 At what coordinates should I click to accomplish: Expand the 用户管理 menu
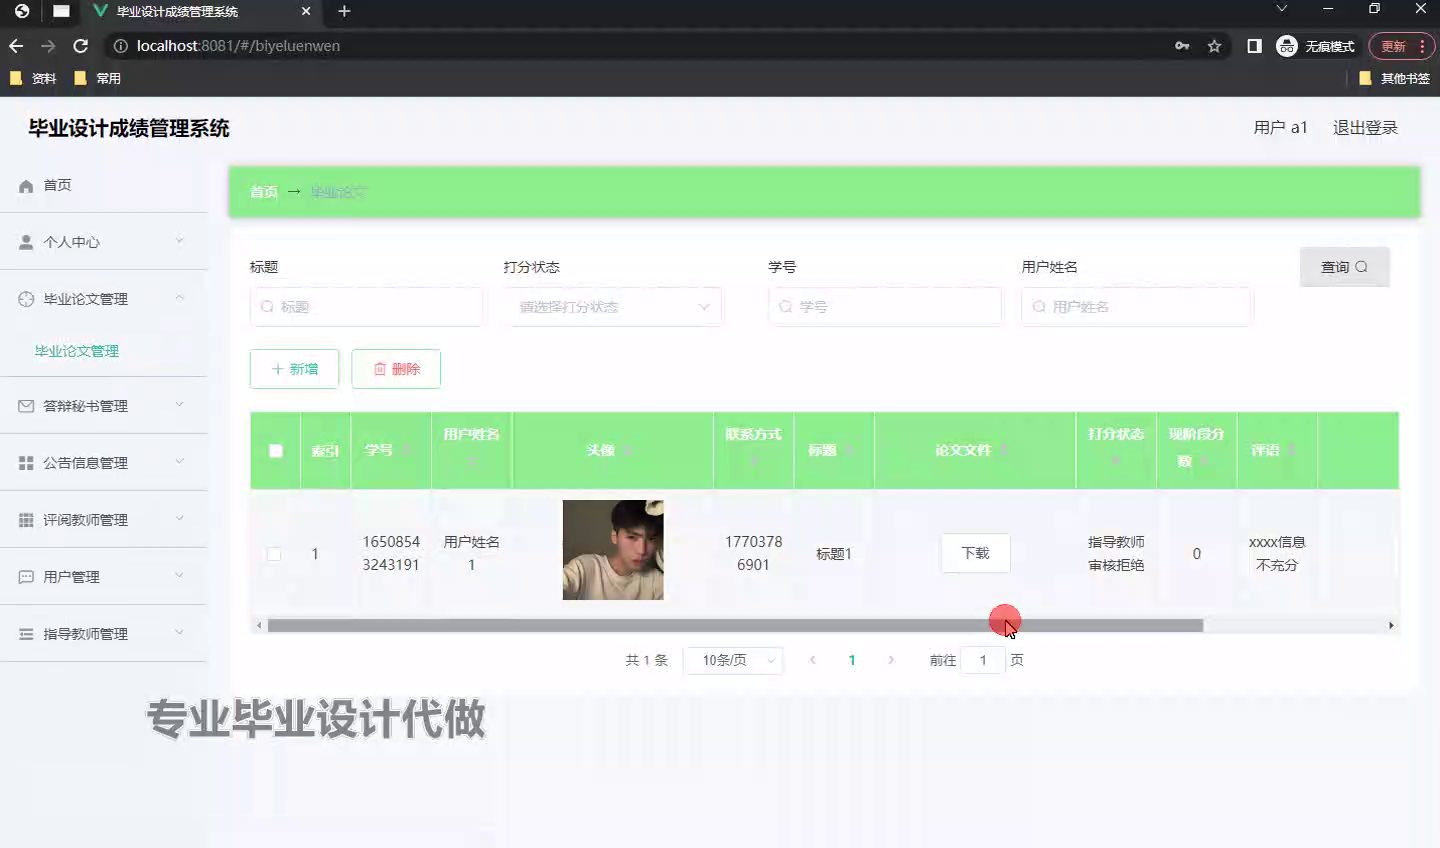click(x=104, y=577)
